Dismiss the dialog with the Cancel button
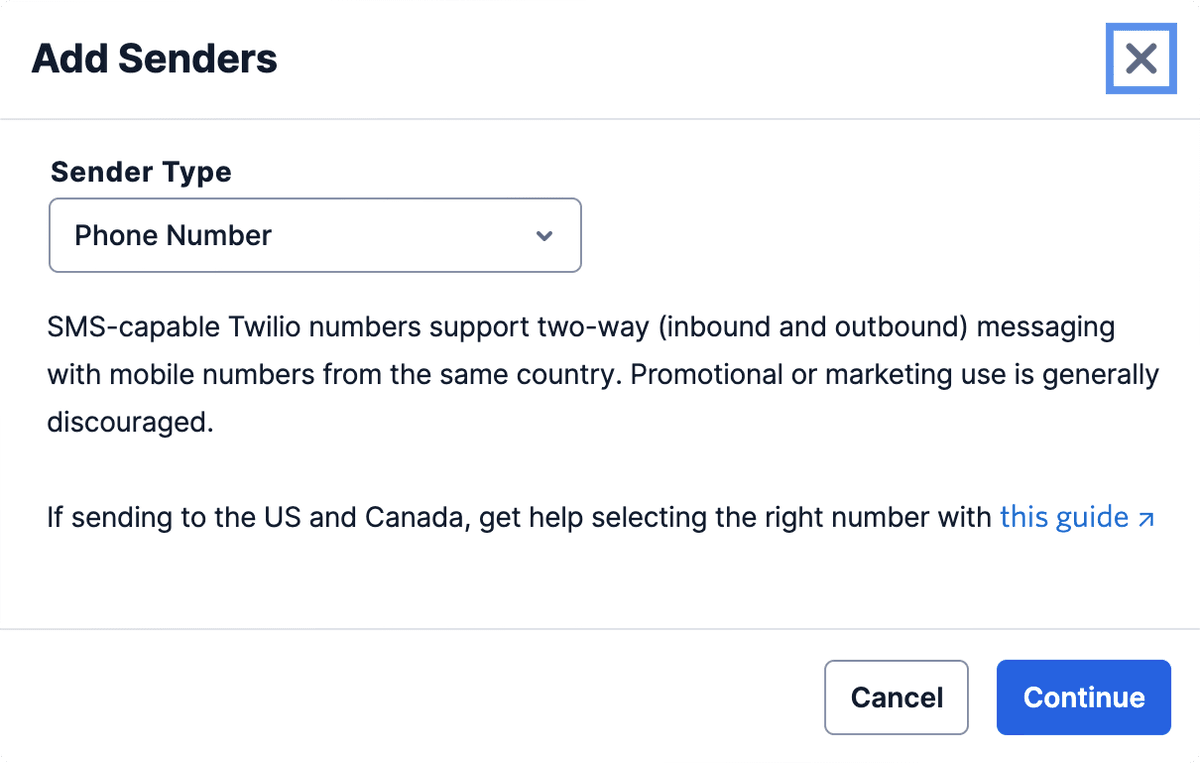Image resolution: width=1200 pixels, height=763 pixels. click(896, 697)
